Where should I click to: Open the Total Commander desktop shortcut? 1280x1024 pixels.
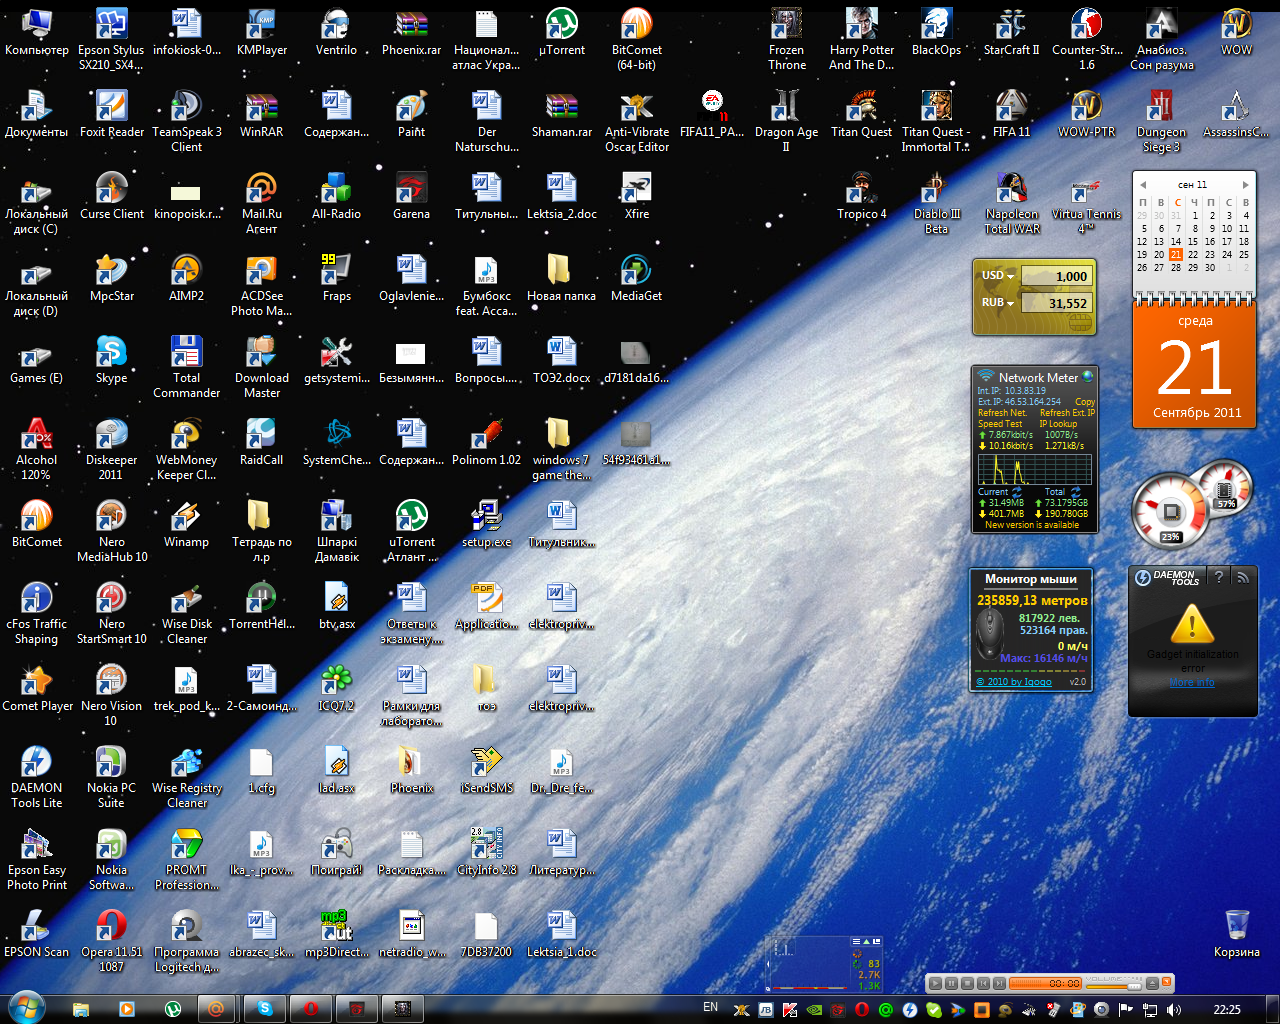pos(186,354)
